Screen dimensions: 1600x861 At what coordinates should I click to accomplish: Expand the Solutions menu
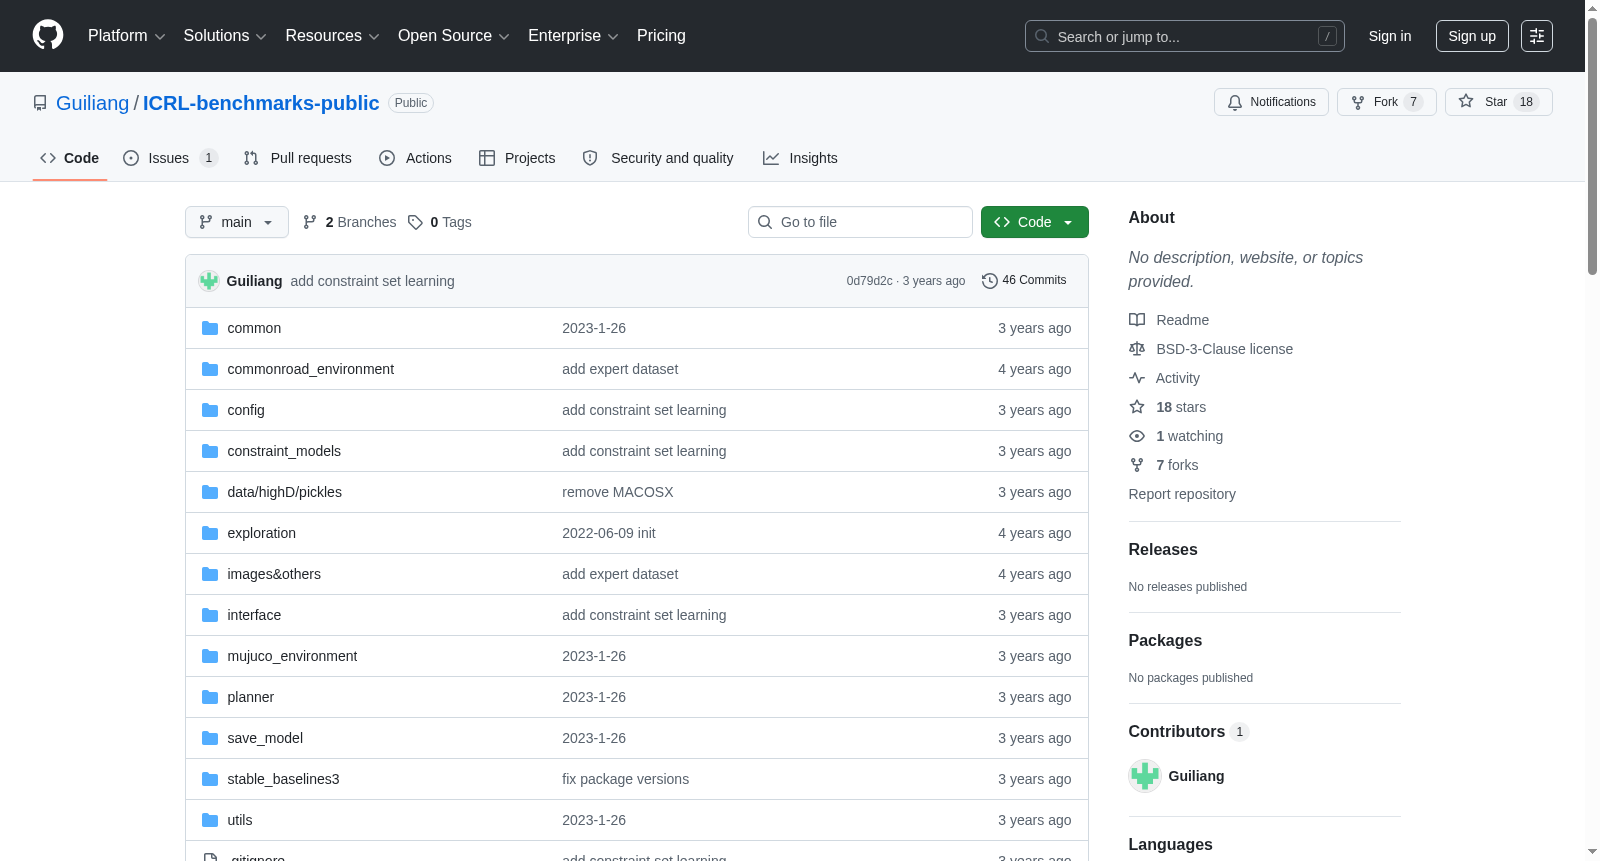(225, 36)
